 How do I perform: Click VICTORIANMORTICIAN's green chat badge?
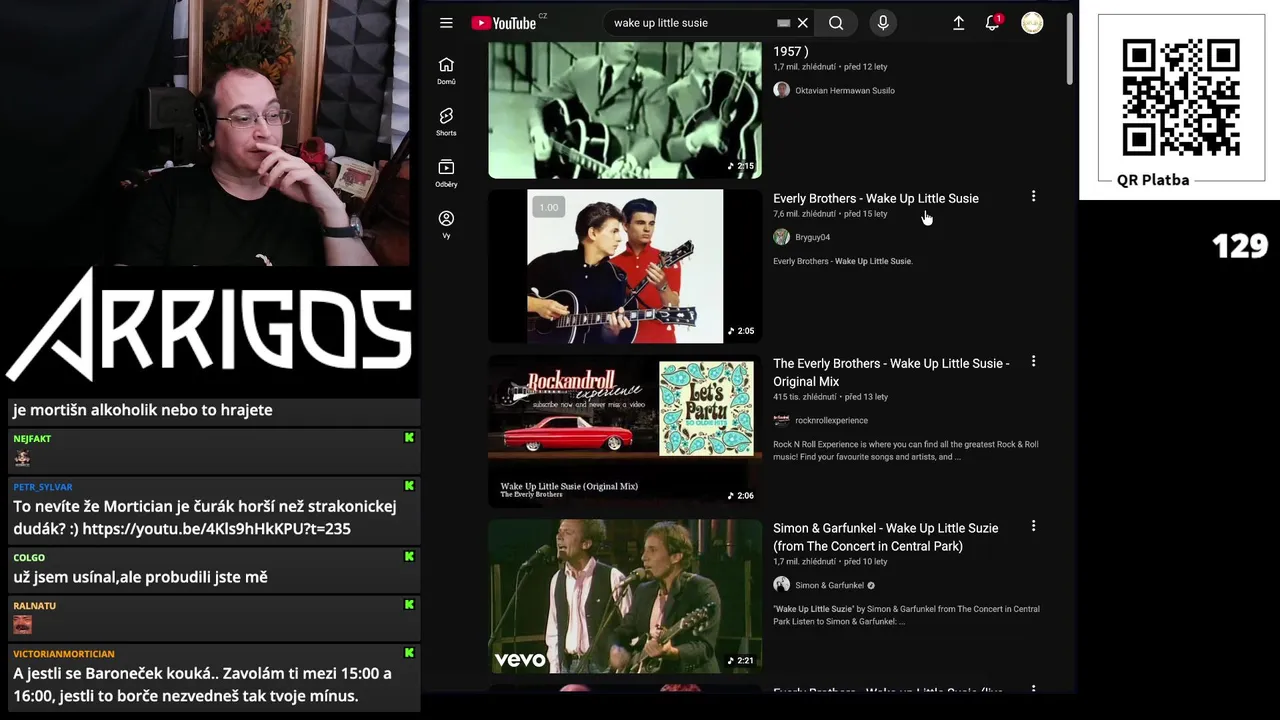409,653
